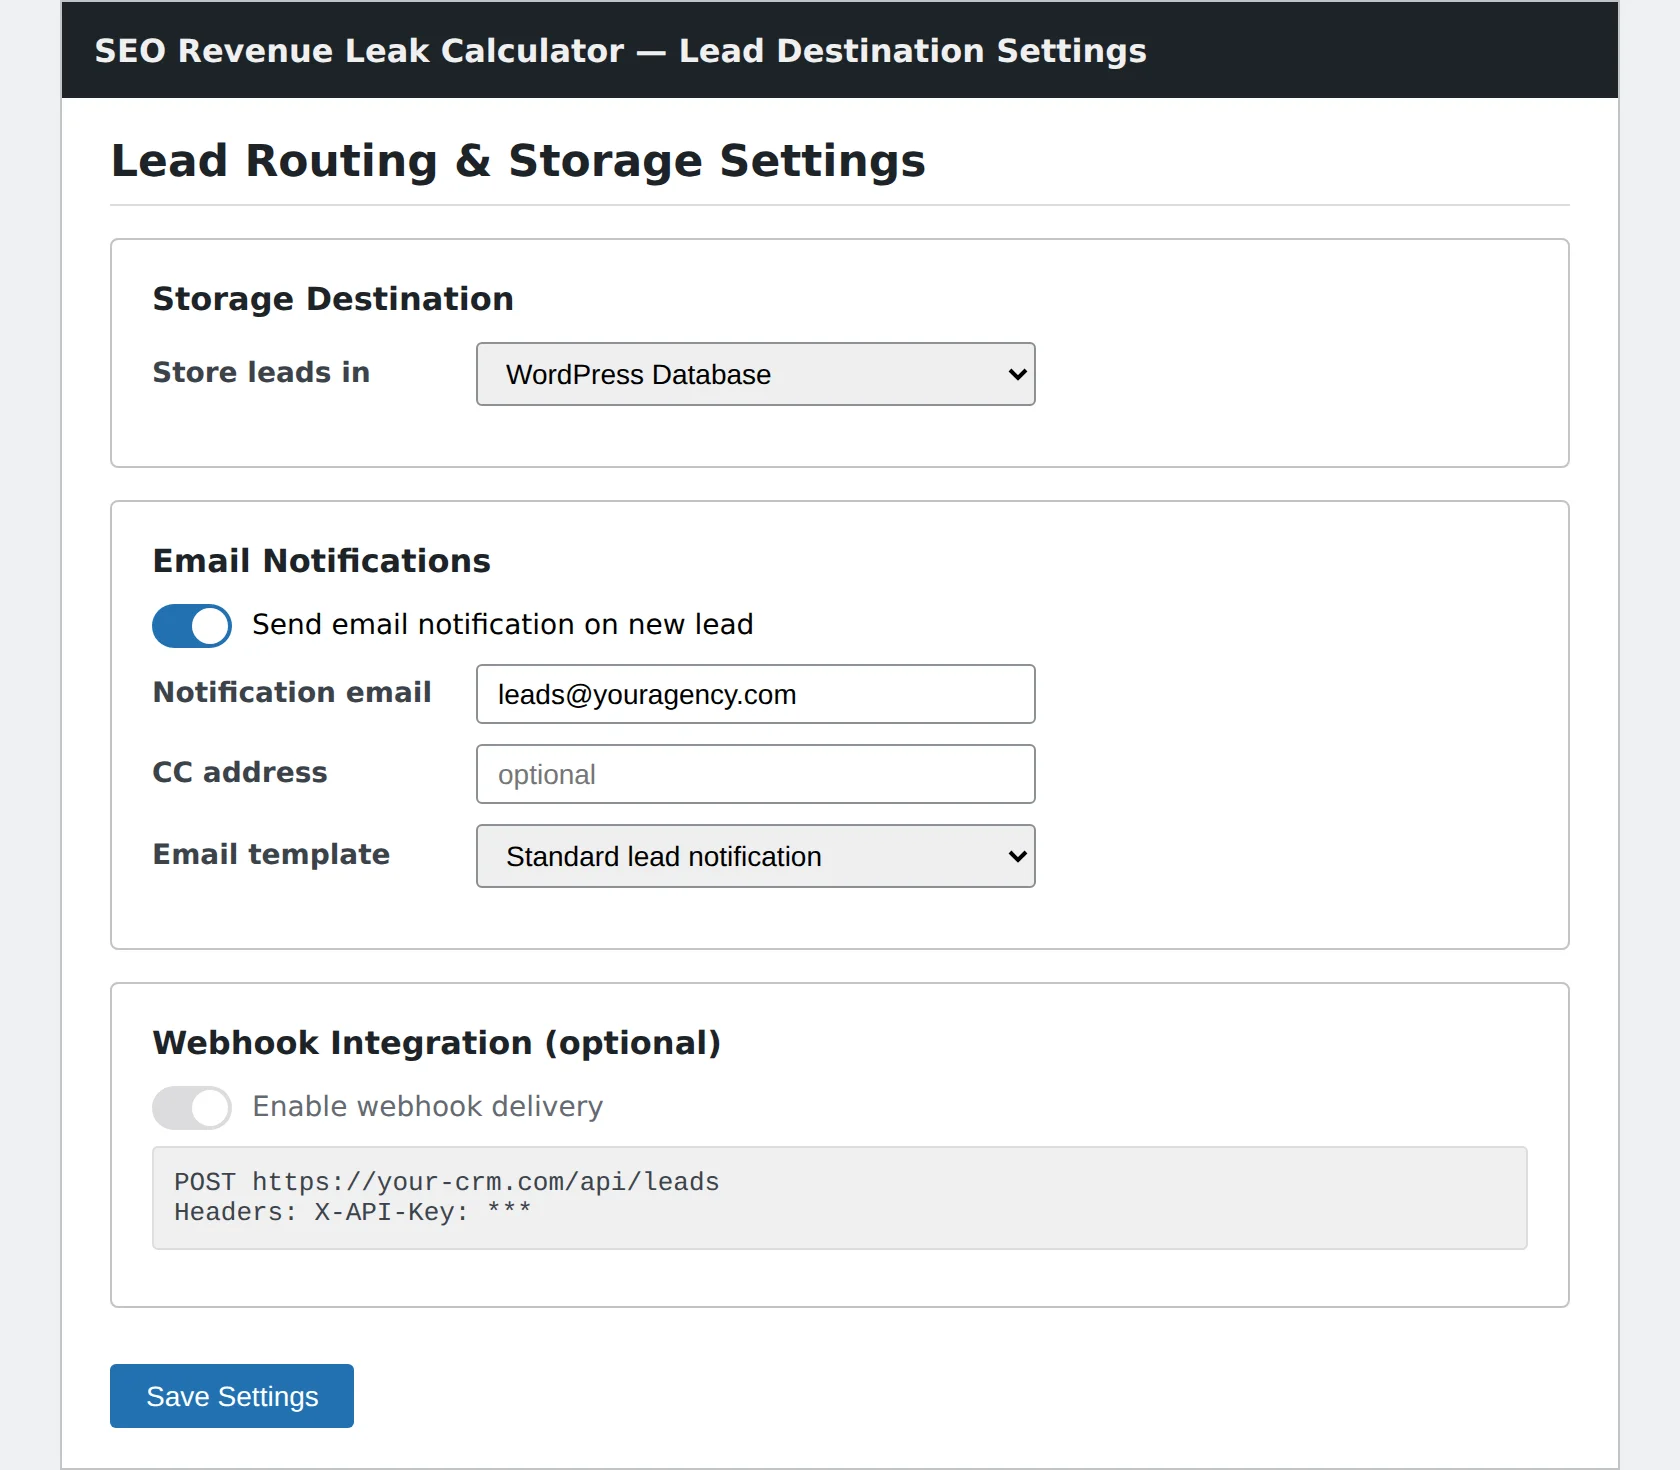1680x1470 pixels.
Task: Toggle Send email notification on new lead
Action: point(192,626)
